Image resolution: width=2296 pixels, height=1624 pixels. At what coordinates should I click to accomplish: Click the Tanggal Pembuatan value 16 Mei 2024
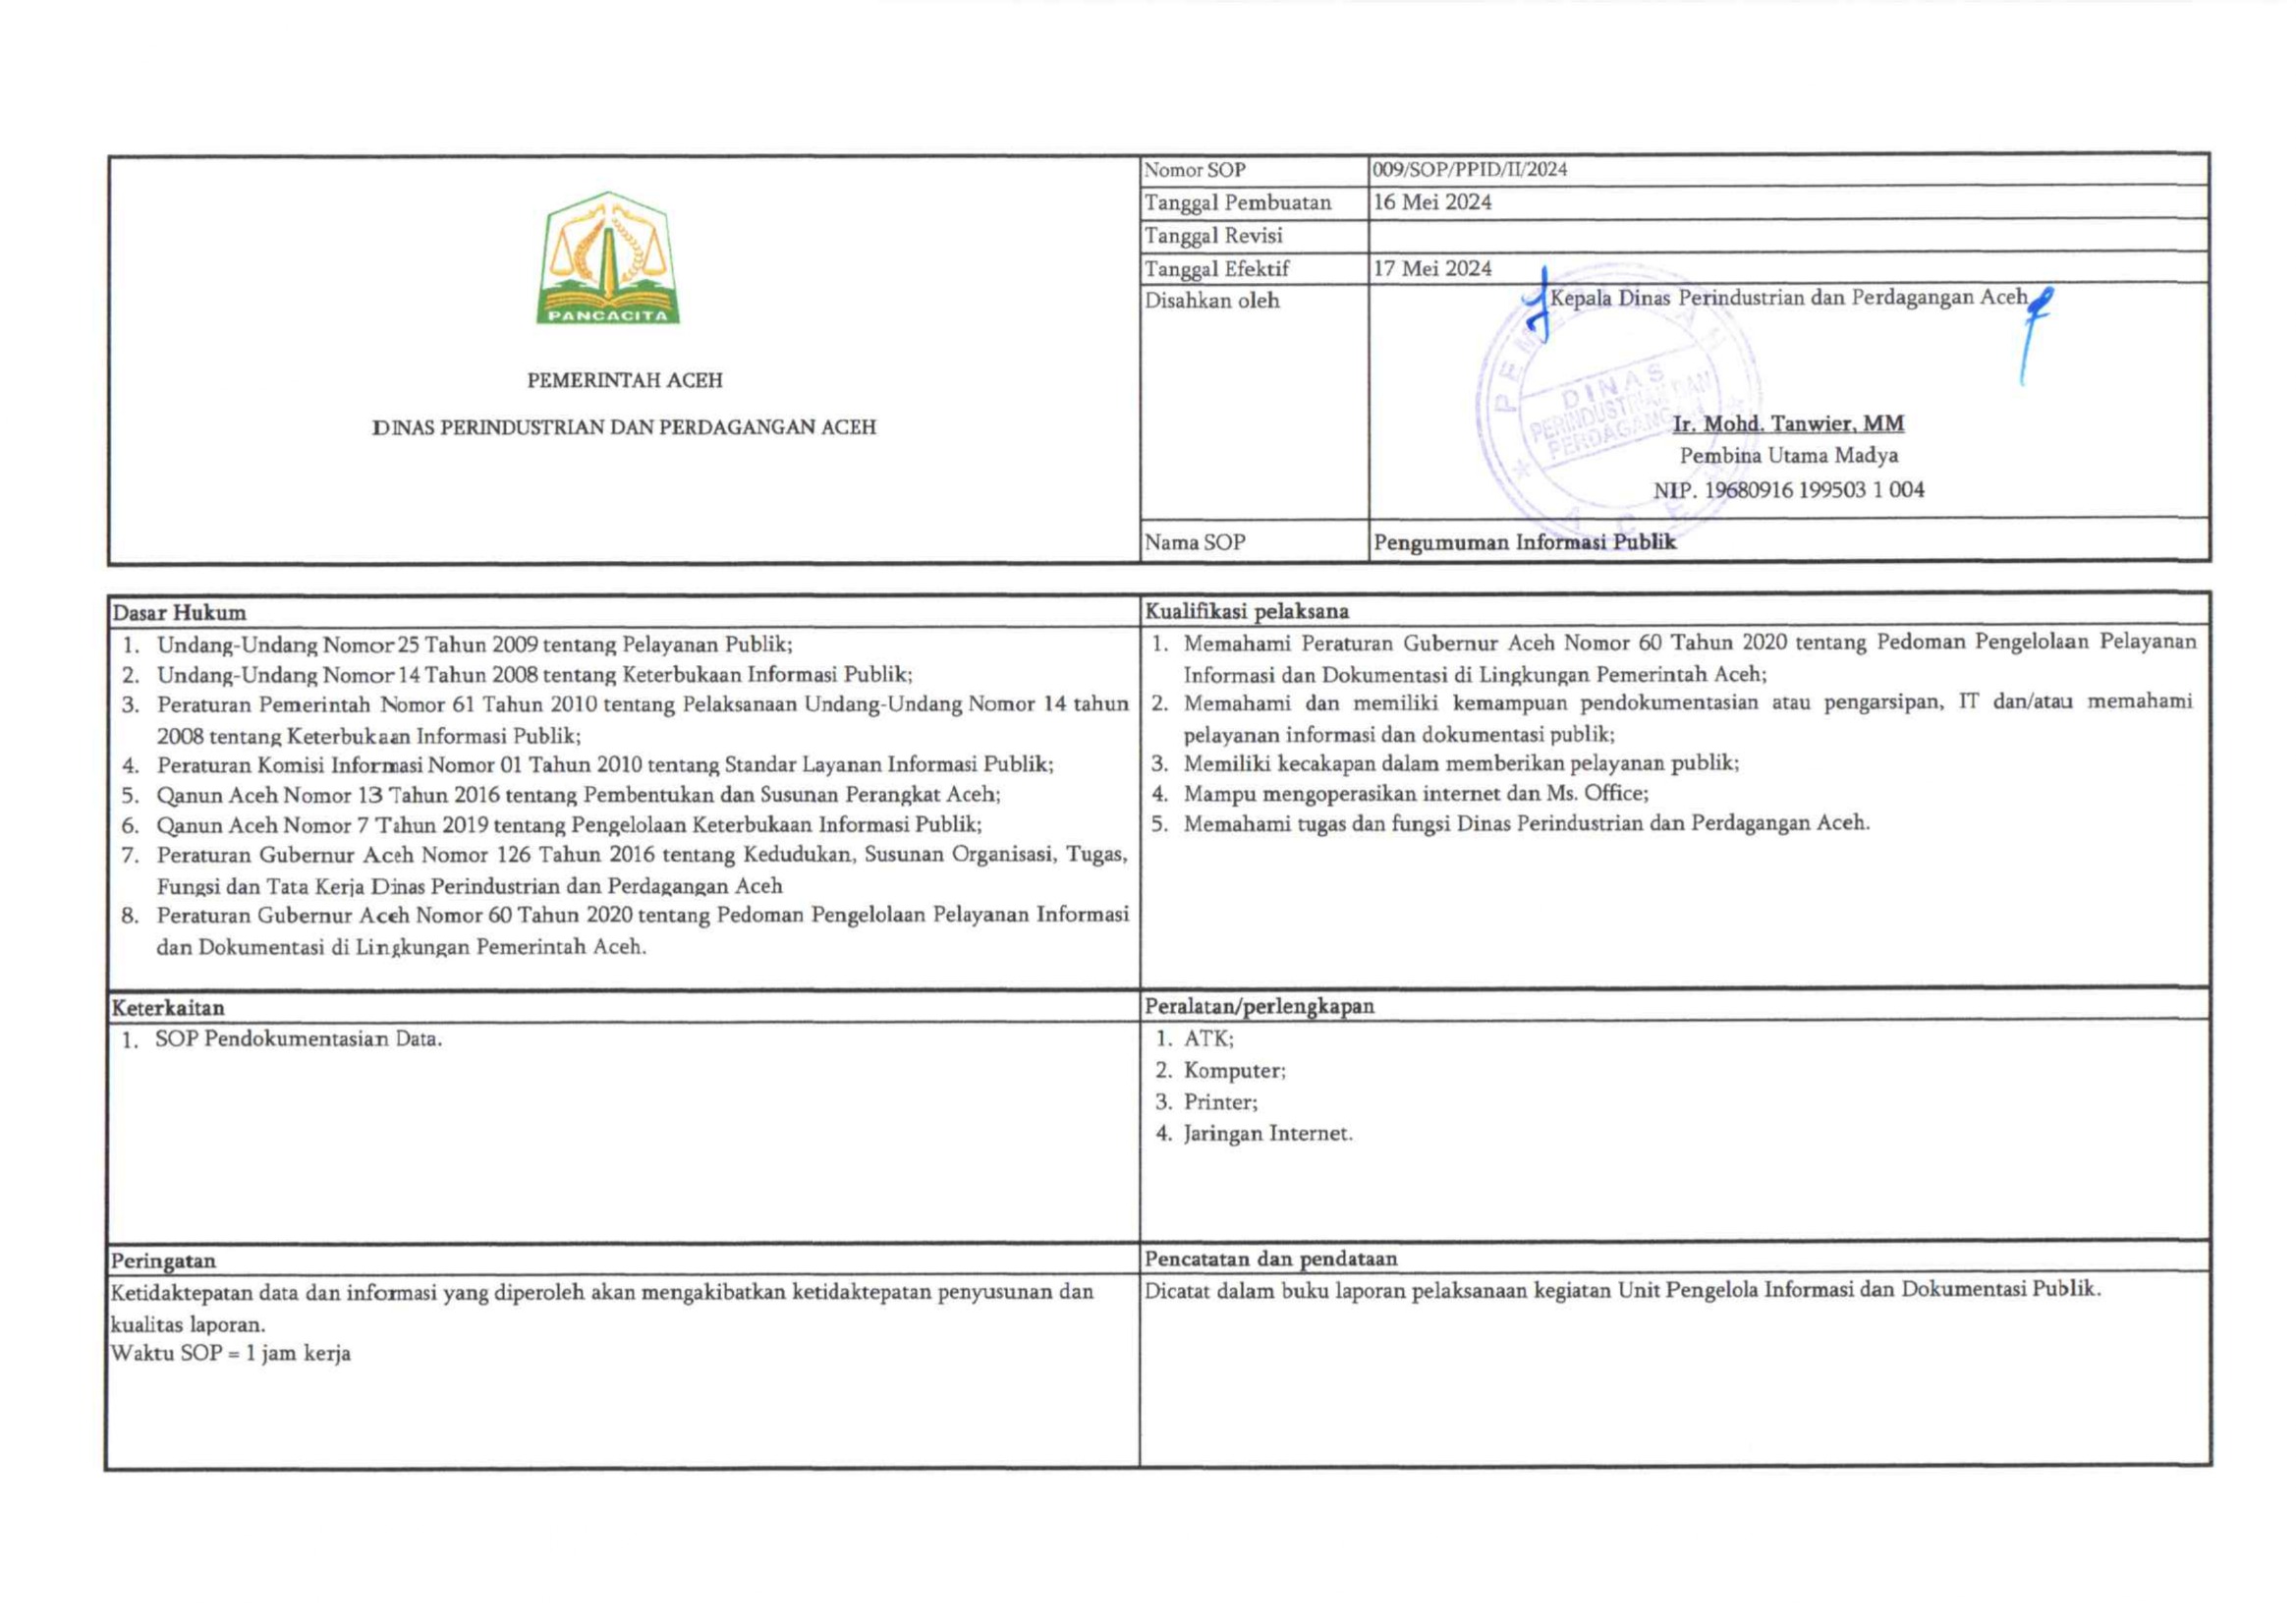point(1431,202)
